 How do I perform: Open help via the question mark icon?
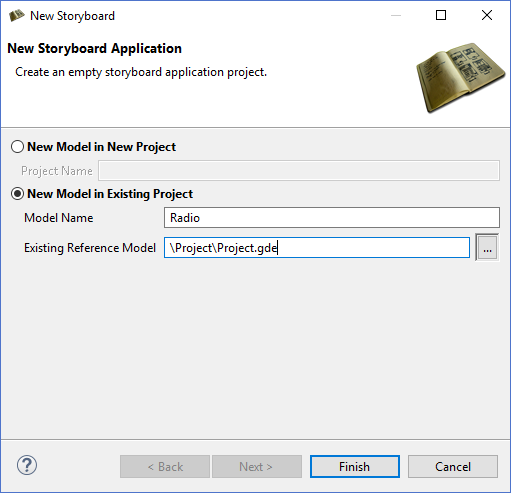click(27, 465)
